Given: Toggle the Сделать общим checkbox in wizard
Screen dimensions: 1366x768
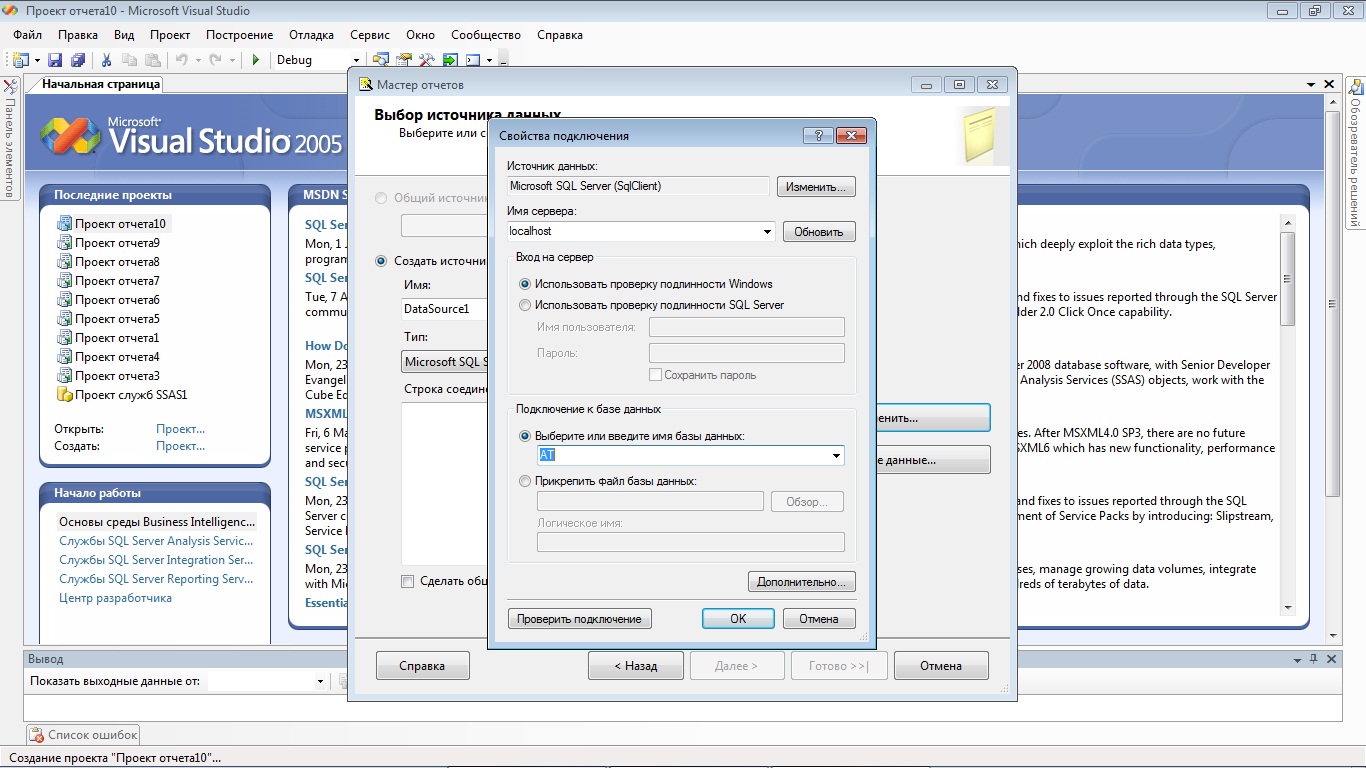Looking at the screenshot, I should tap(407, 581).
